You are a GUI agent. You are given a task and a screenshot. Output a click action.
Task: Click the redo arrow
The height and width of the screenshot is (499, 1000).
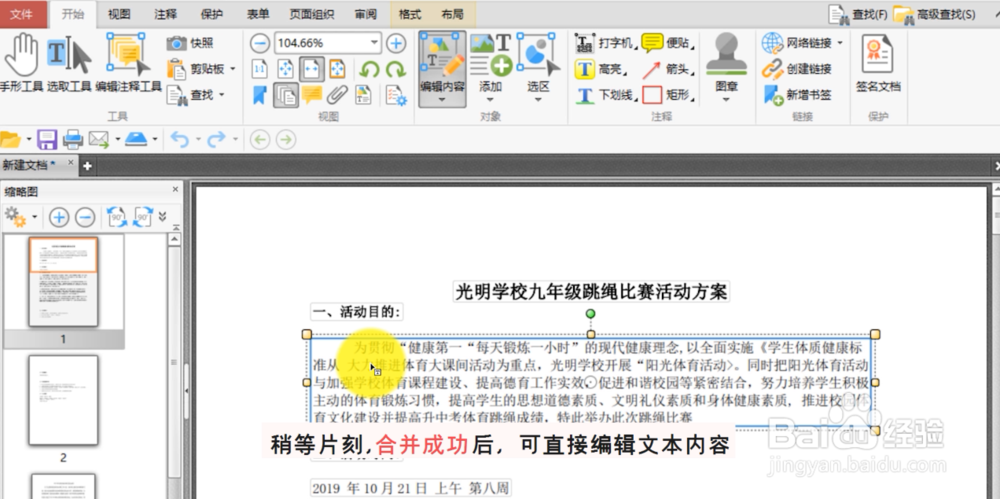tap(217, 139)
